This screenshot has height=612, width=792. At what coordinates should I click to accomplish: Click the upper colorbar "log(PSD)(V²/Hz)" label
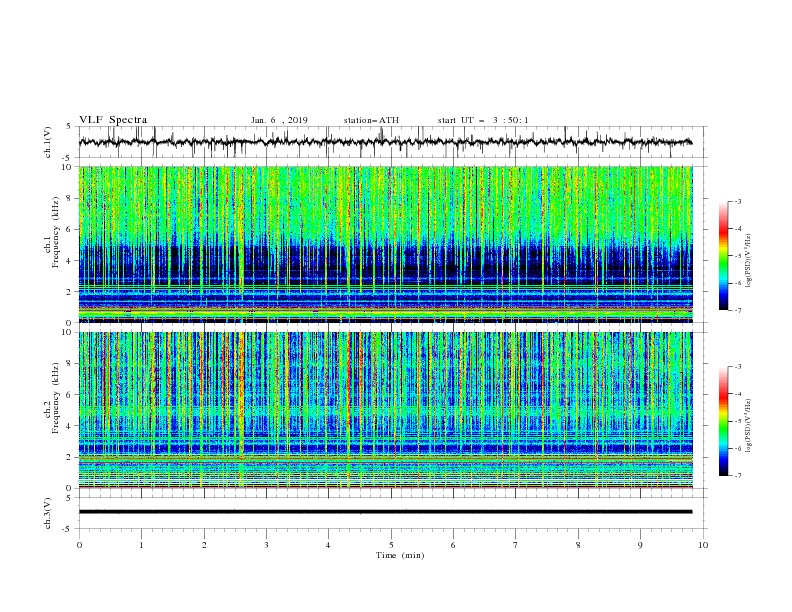[x=748, y=261]
